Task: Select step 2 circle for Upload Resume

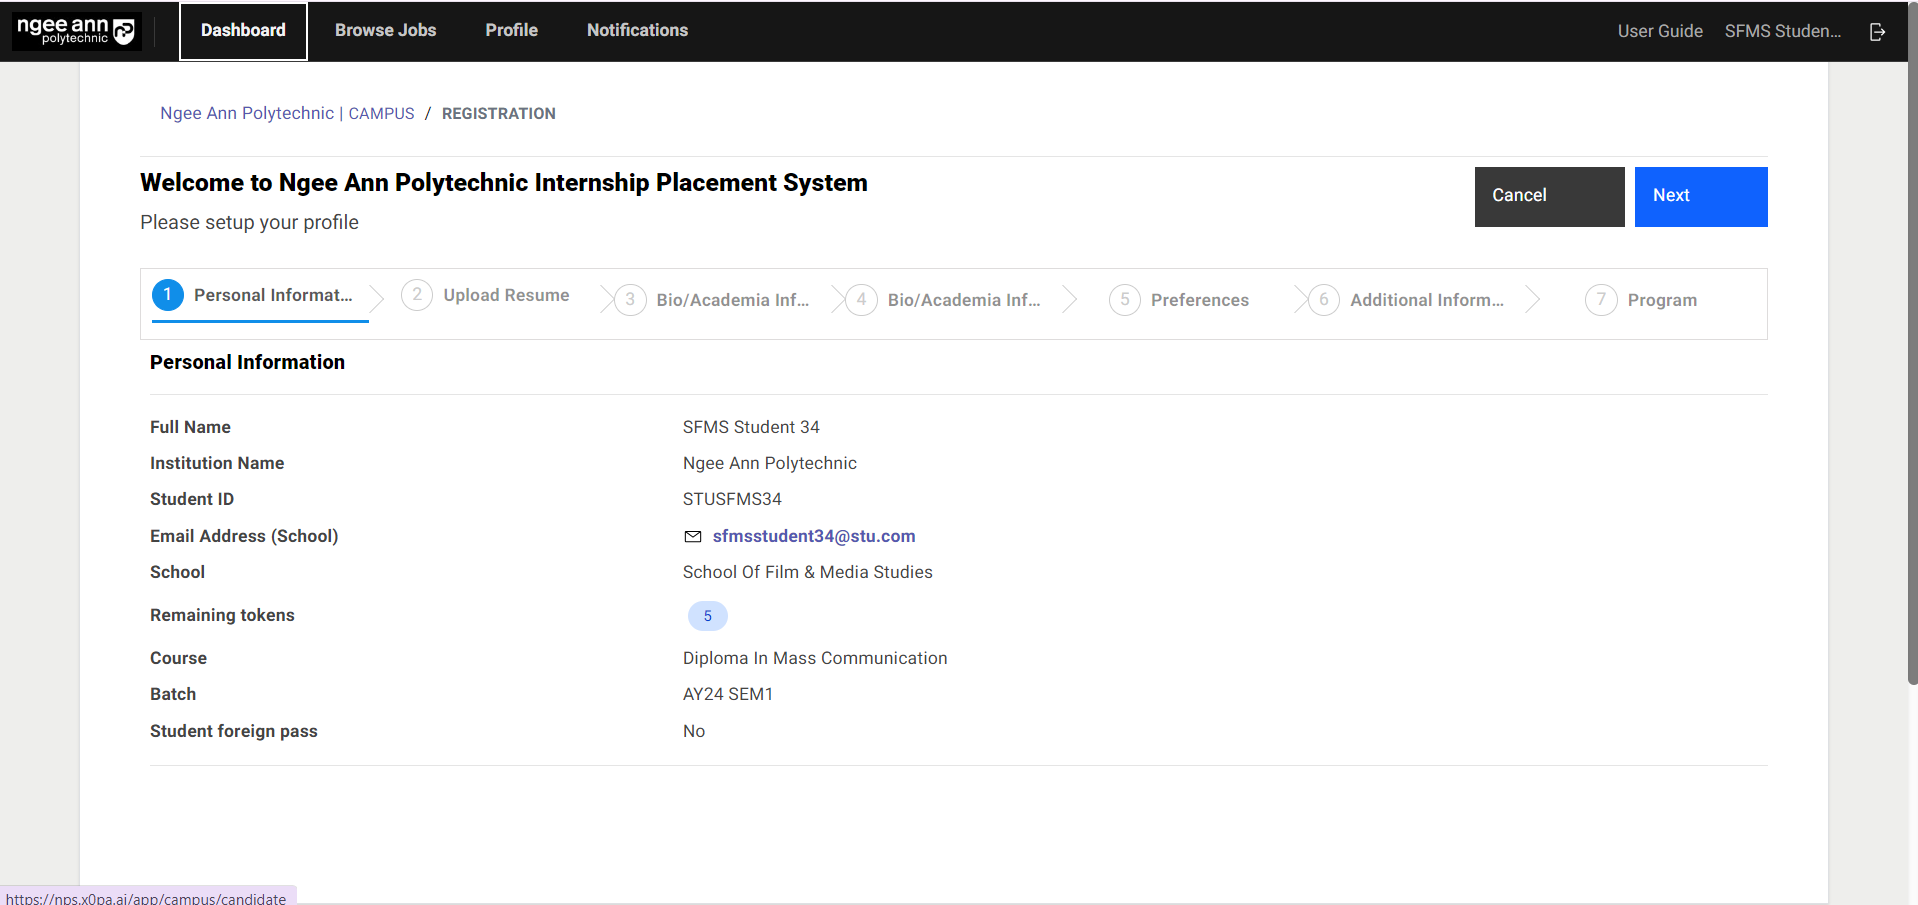Action: tap(417, 295)
